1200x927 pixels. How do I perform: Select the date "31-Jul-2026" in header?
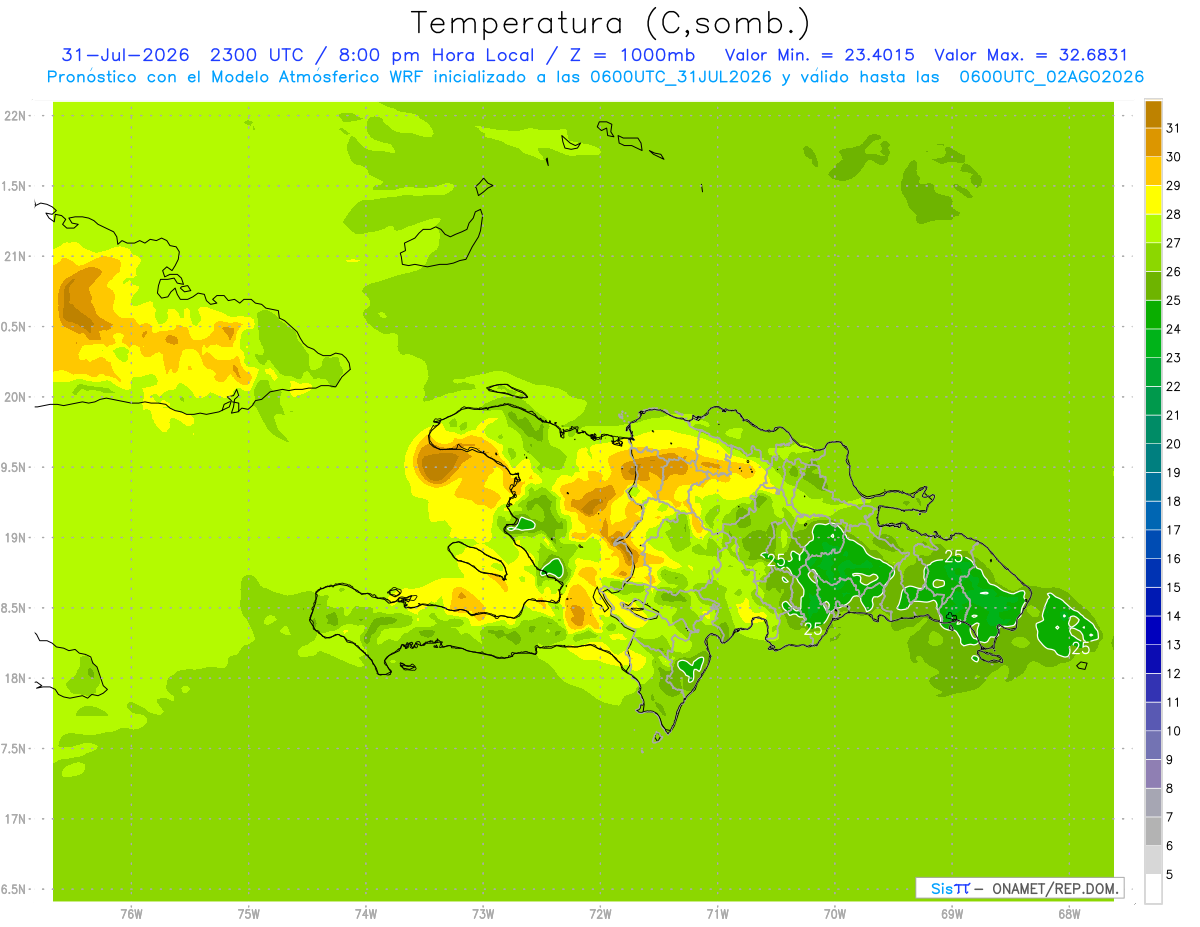(125, 55)
